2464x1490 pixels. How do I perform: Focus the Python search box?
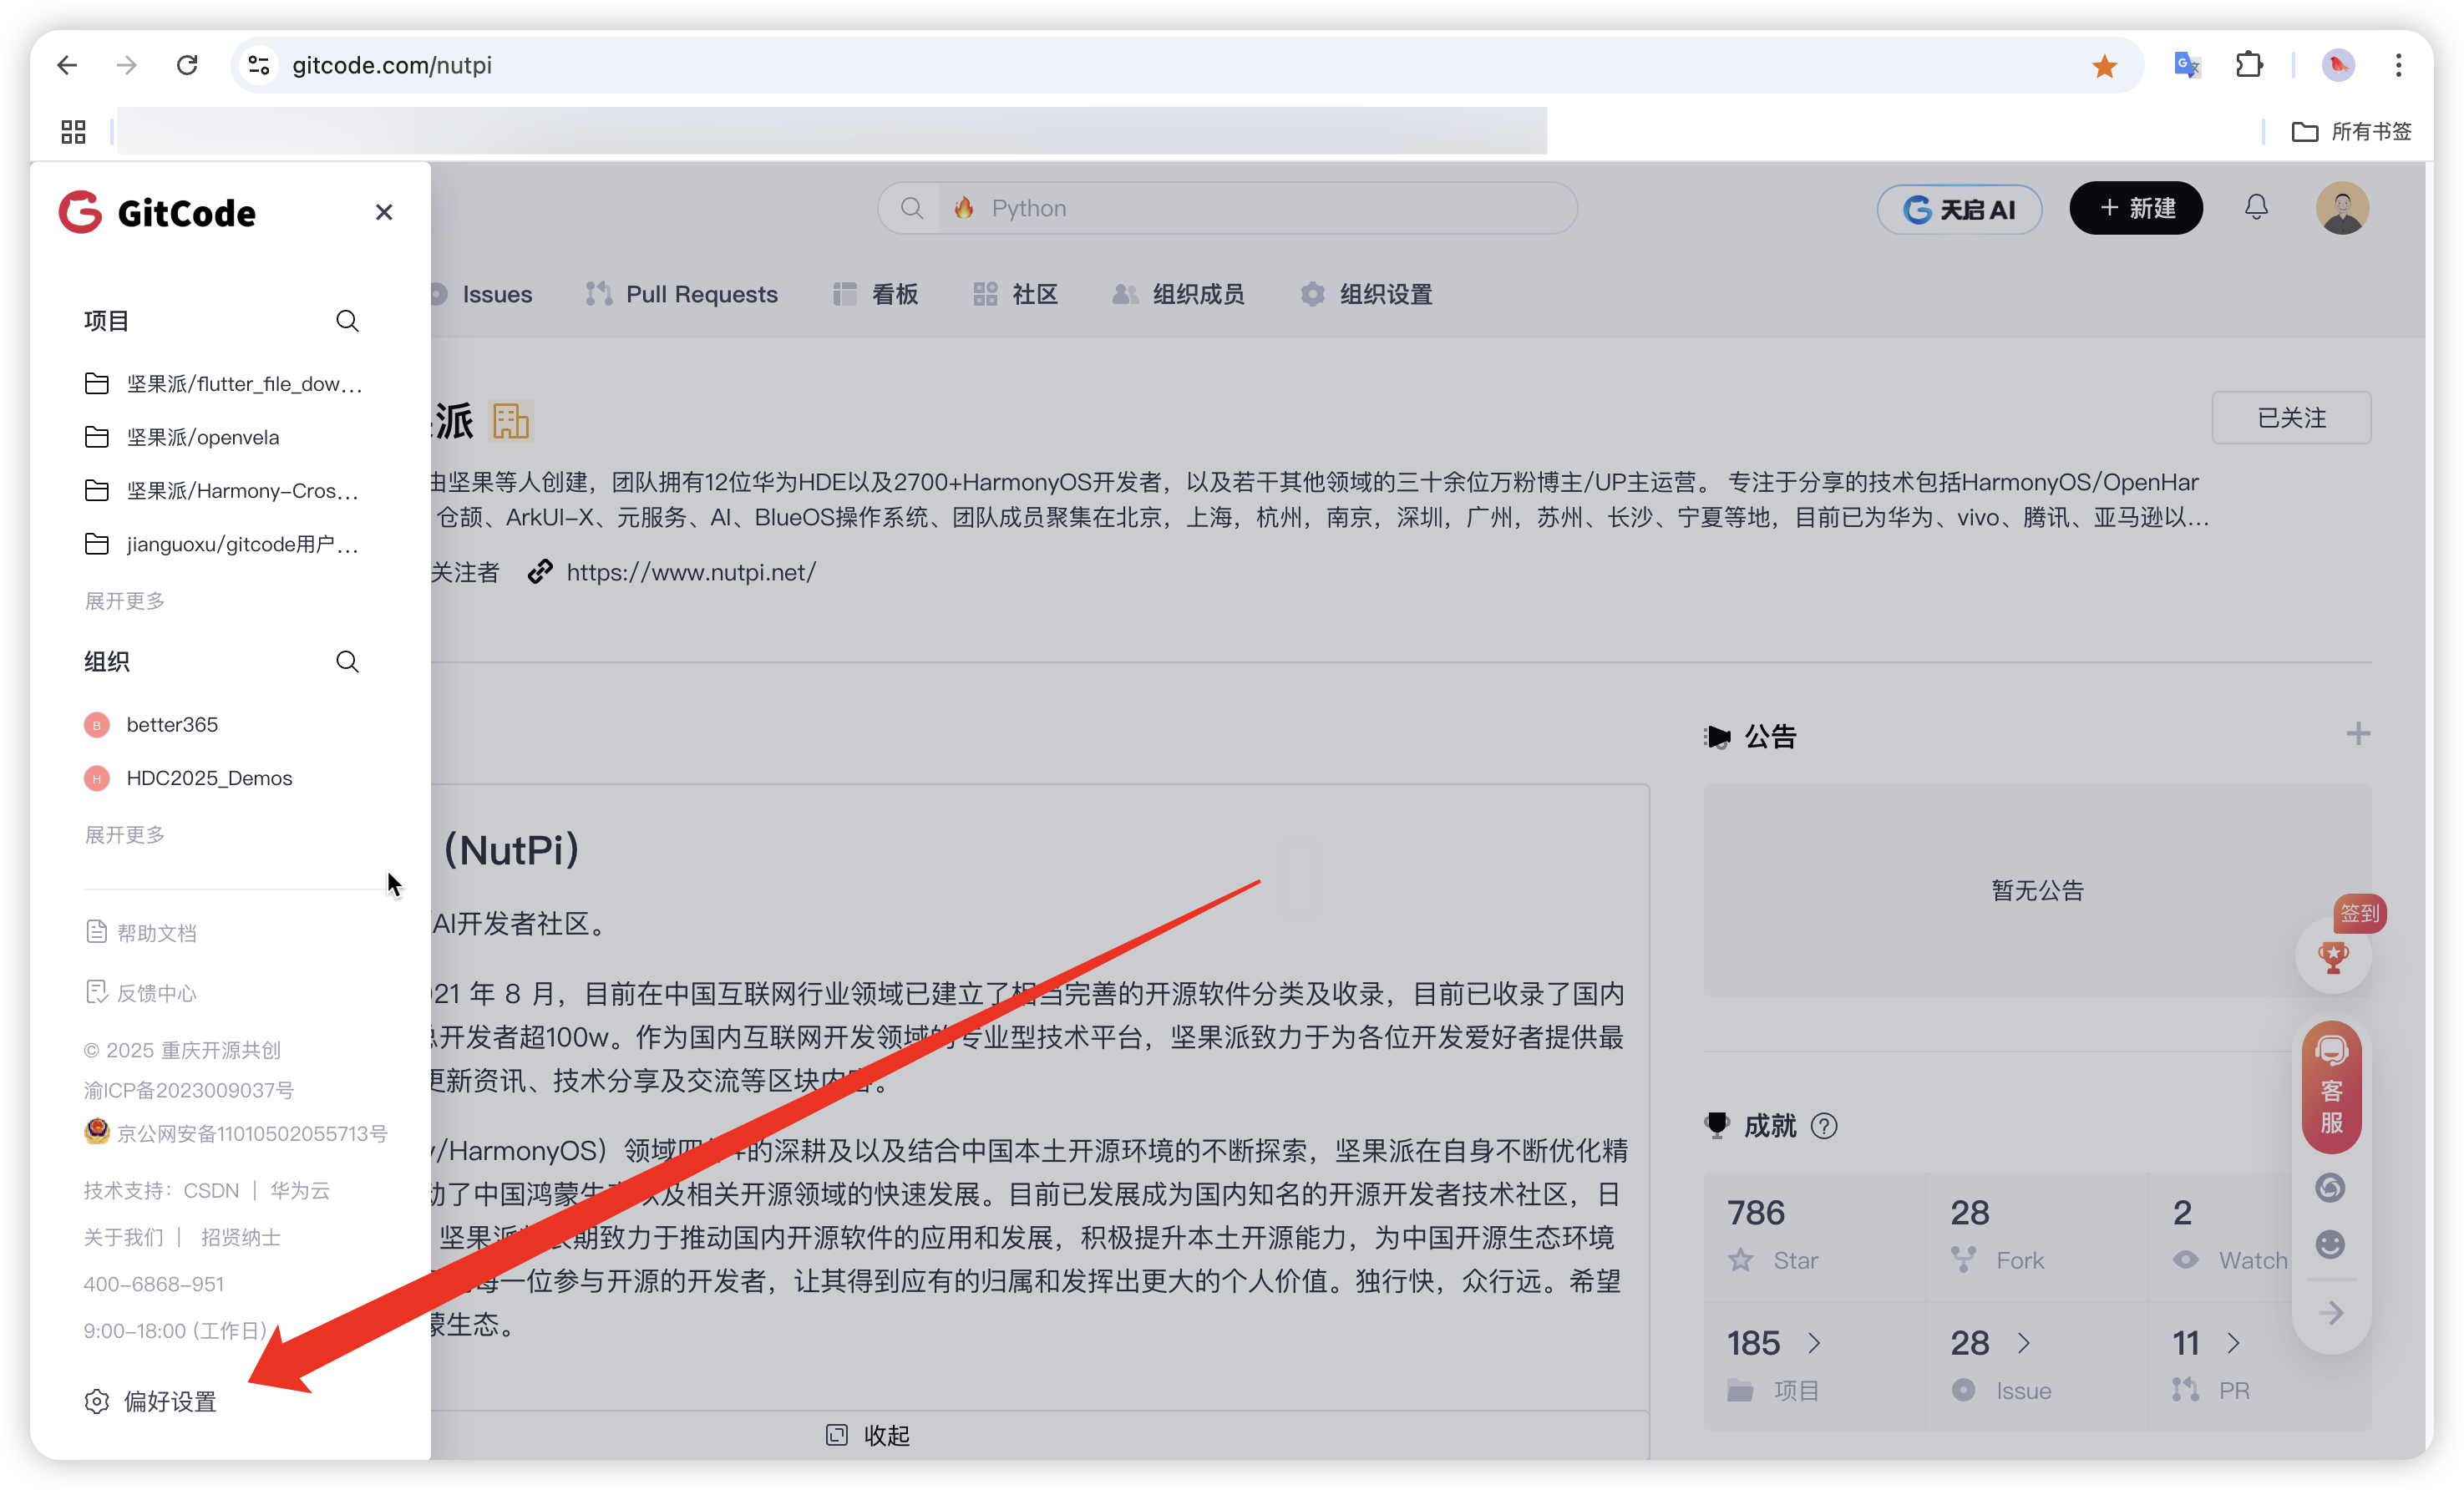pos(1228,208)
